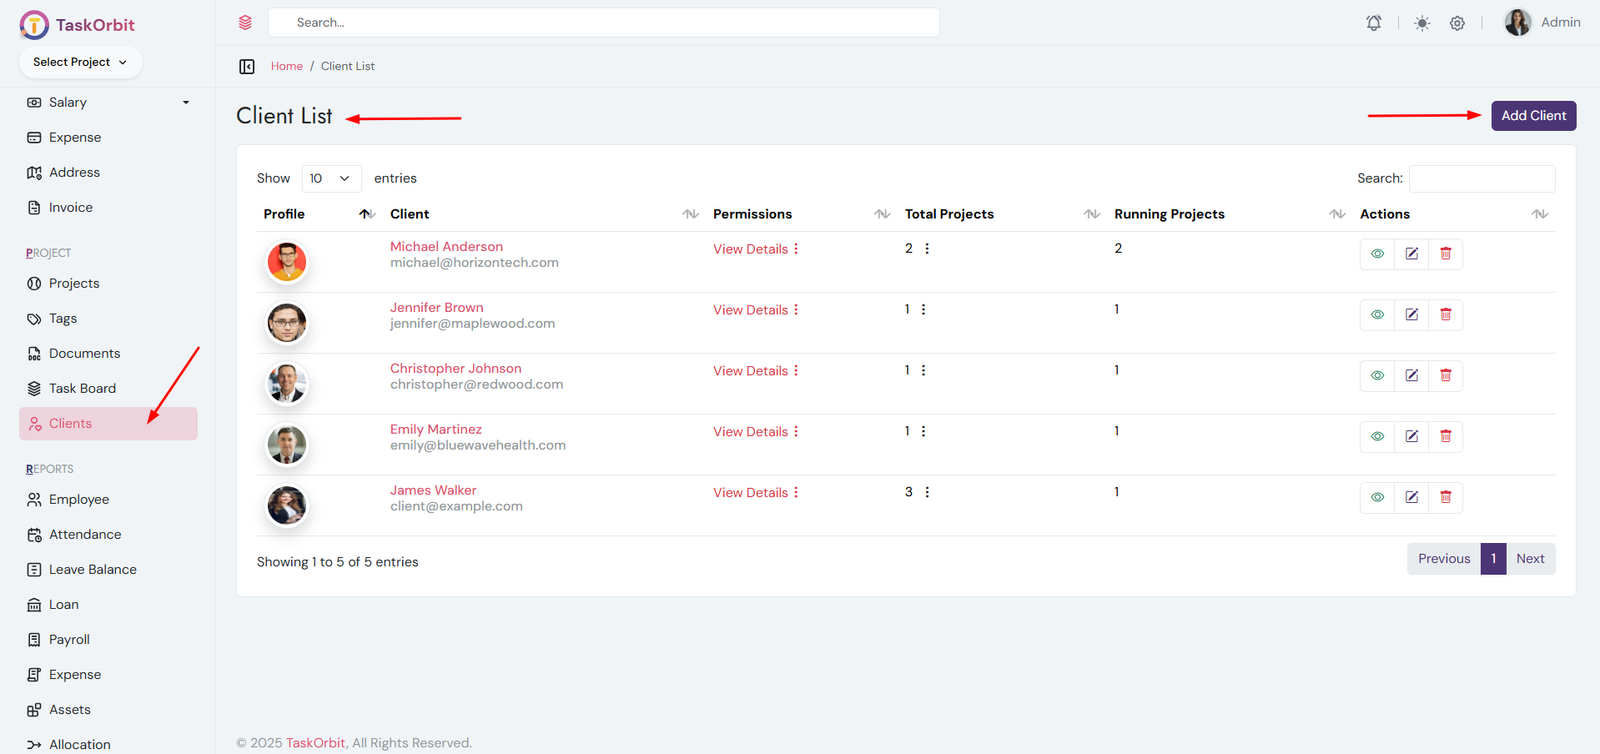Delete James Walker with the trash icon

pyautogui.click(x=1445, y=498)
